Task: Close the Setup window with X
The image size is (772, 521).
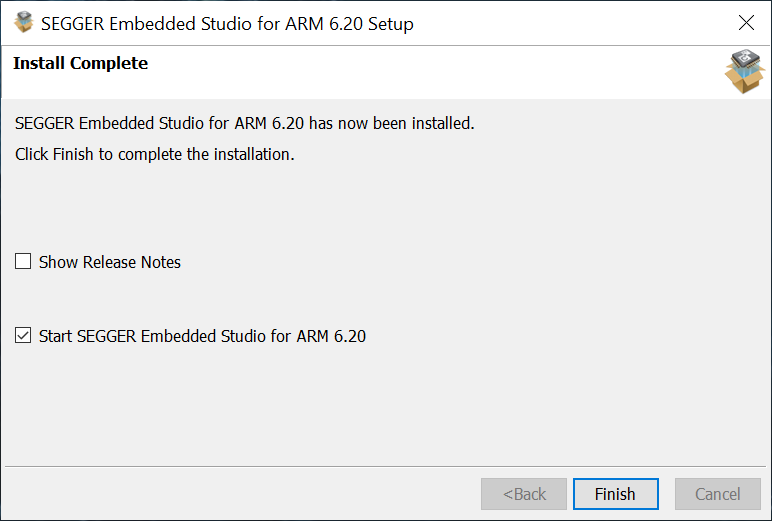Action: (746, 22)
